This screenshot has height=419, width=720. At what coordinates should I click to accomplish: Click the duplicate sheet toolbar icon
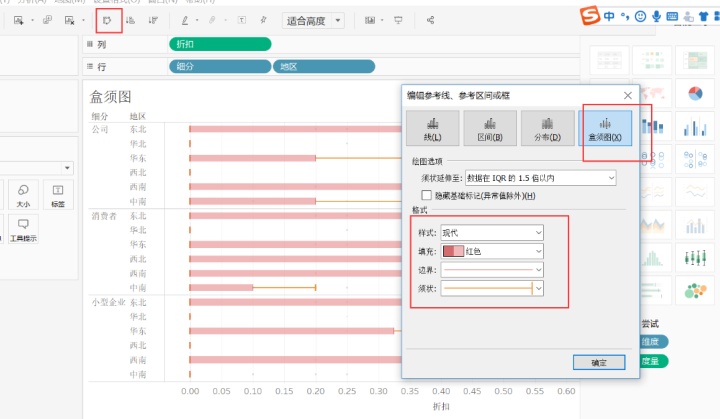click(x=47, y=20)
